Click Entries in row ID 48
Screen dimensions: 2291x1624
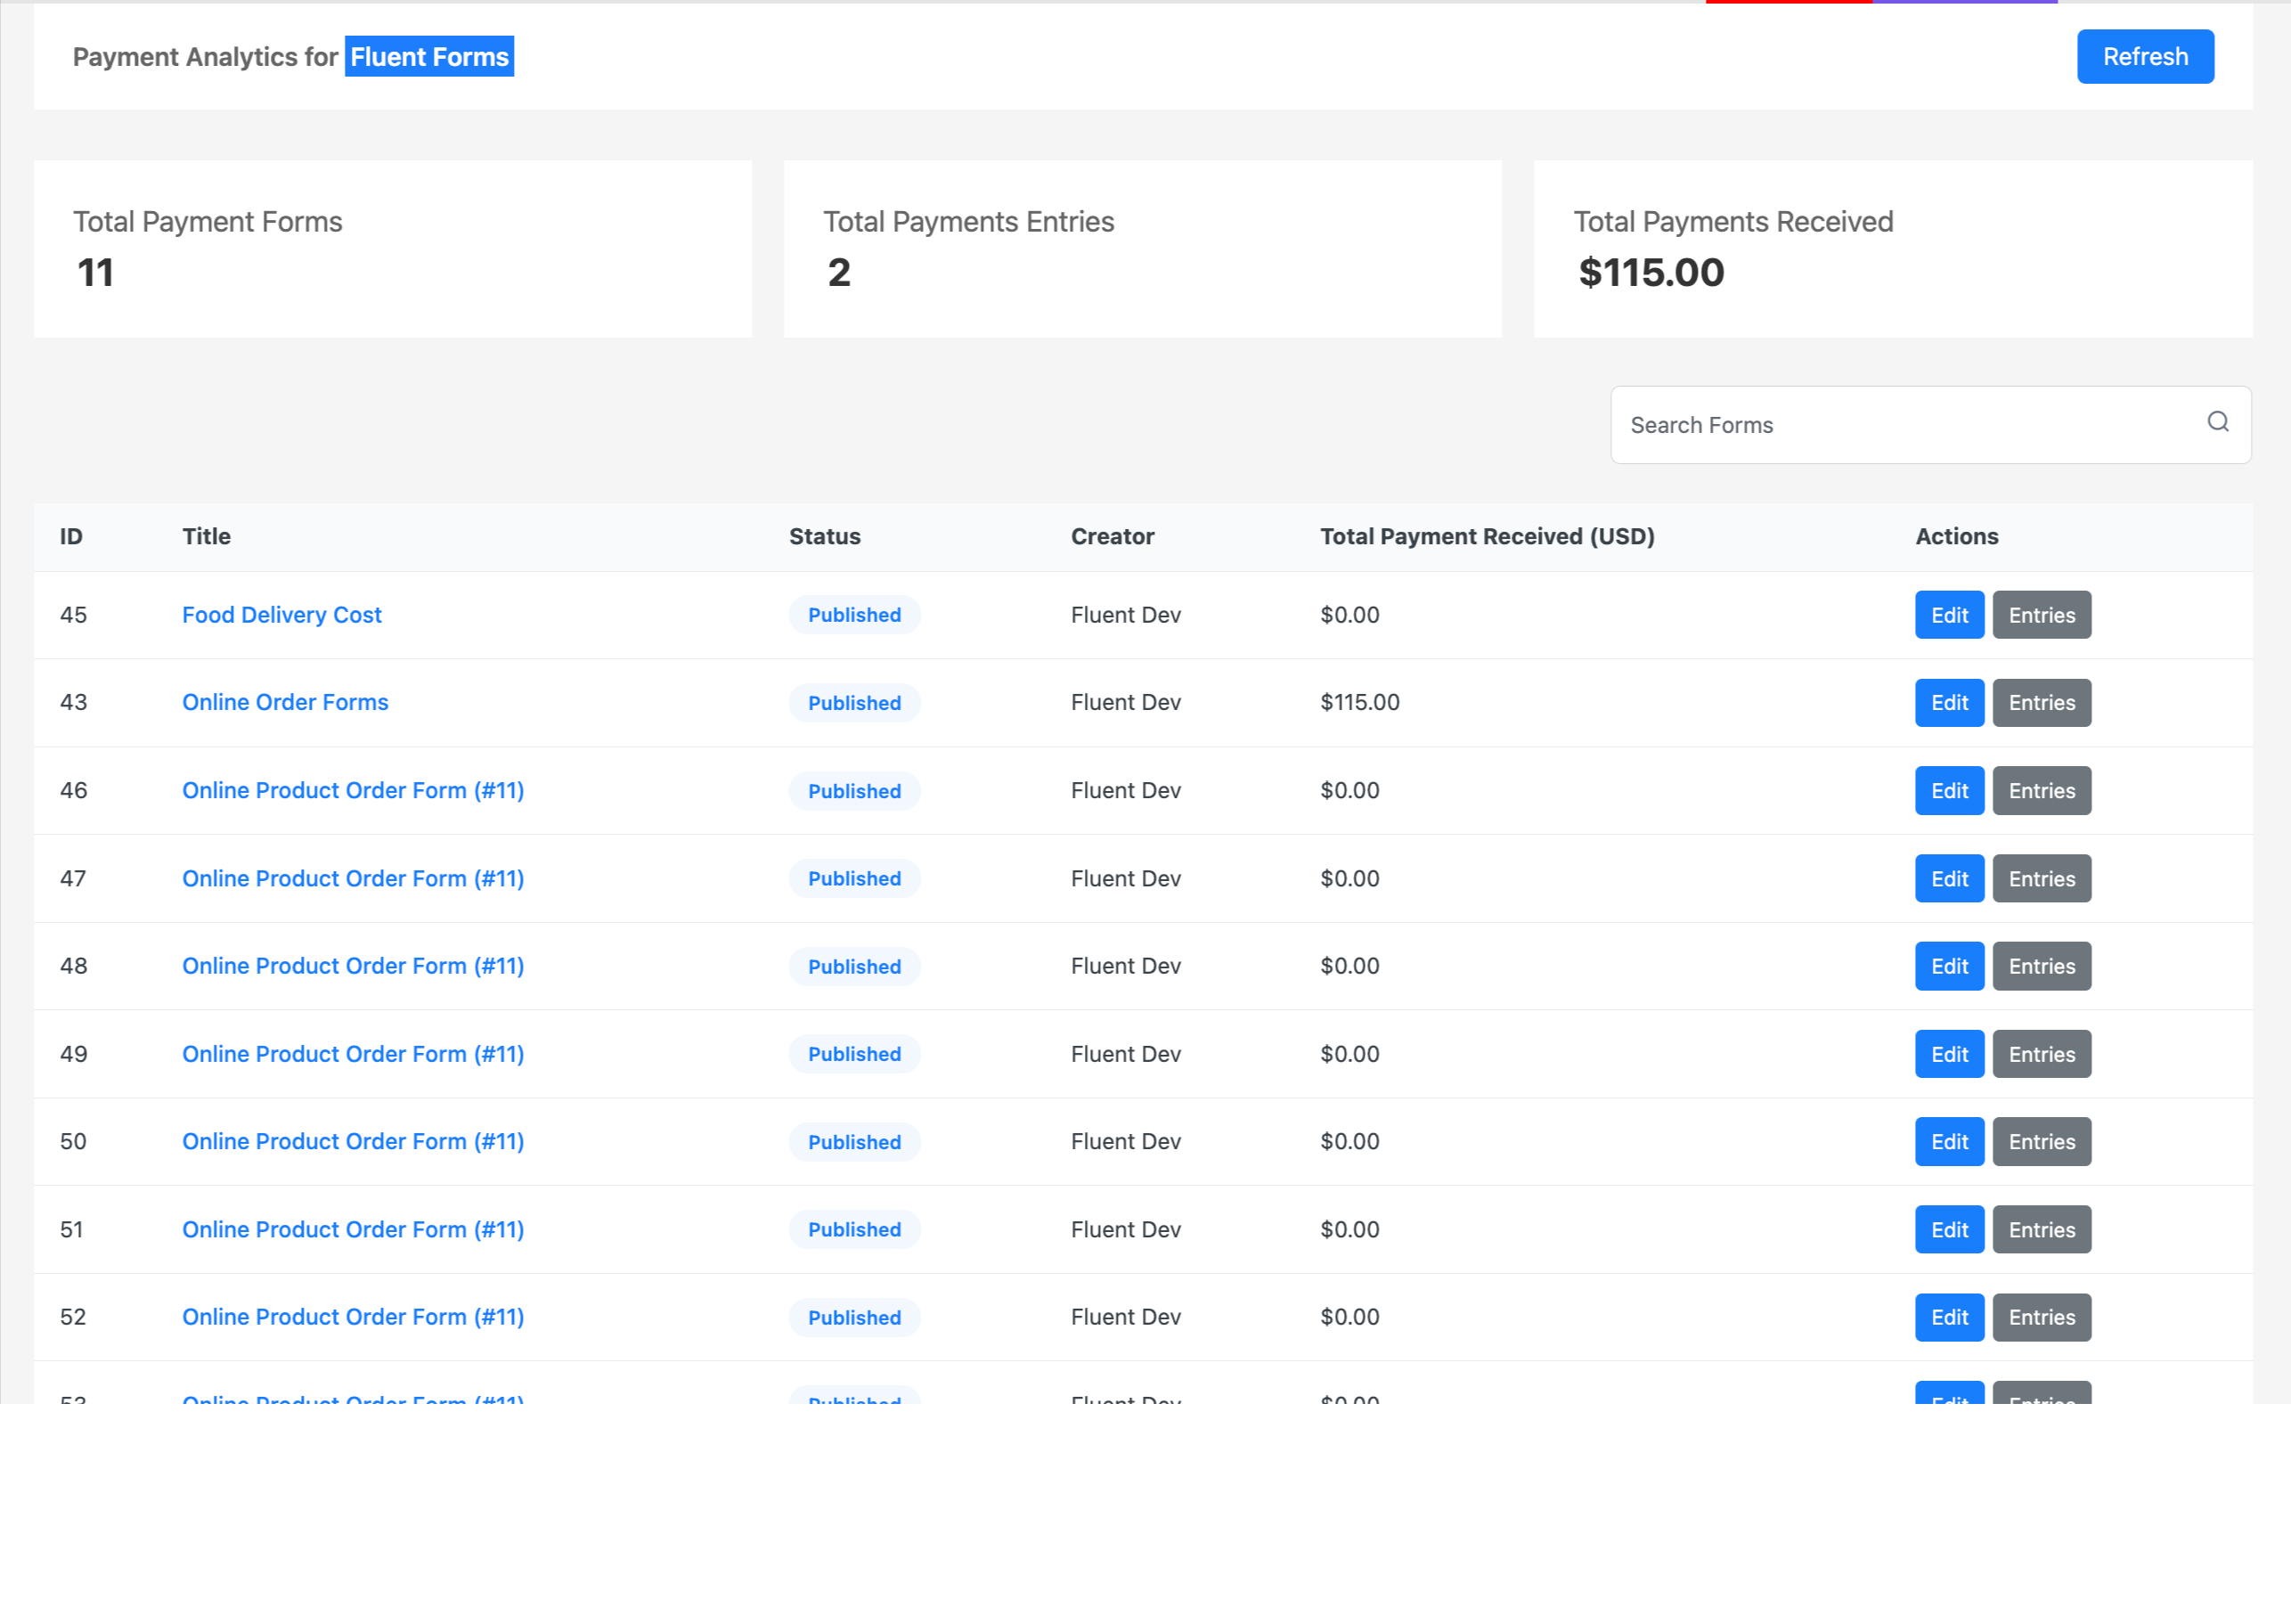[2041, 966]
